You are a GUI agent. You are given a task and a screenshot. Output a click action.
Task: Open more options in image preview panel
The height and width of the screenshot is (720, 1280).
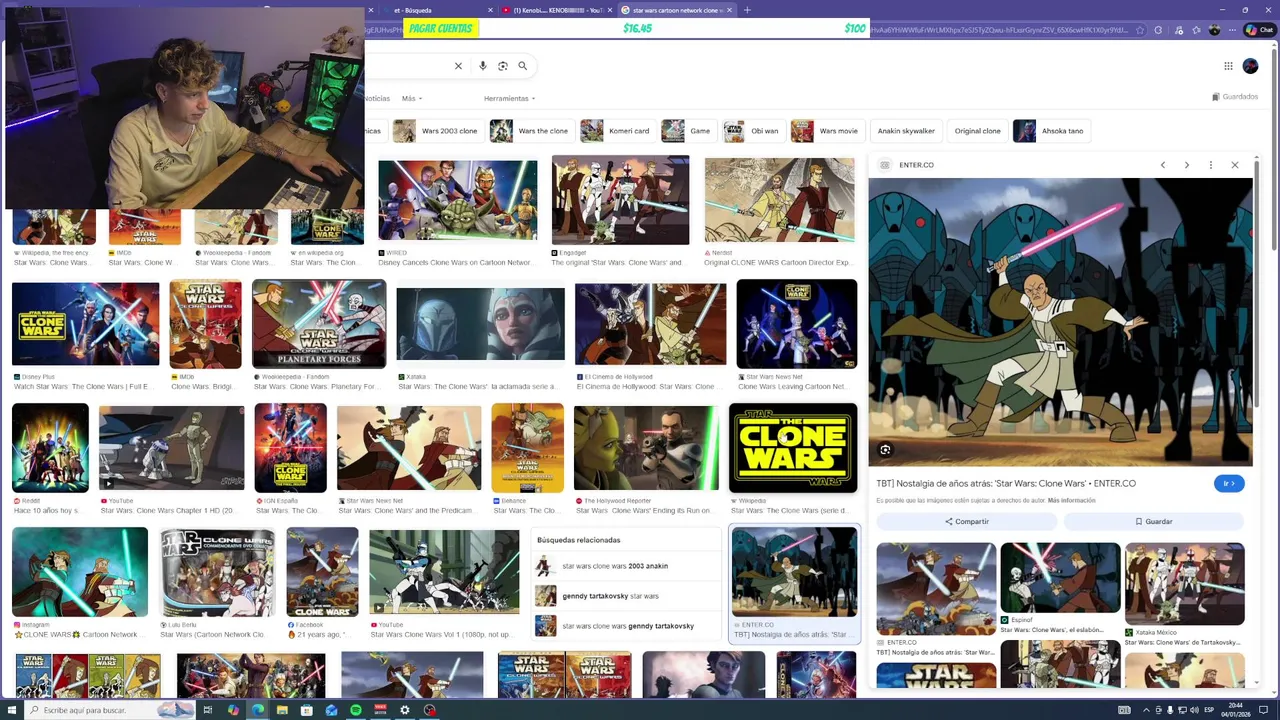(x=1211, y=165)
